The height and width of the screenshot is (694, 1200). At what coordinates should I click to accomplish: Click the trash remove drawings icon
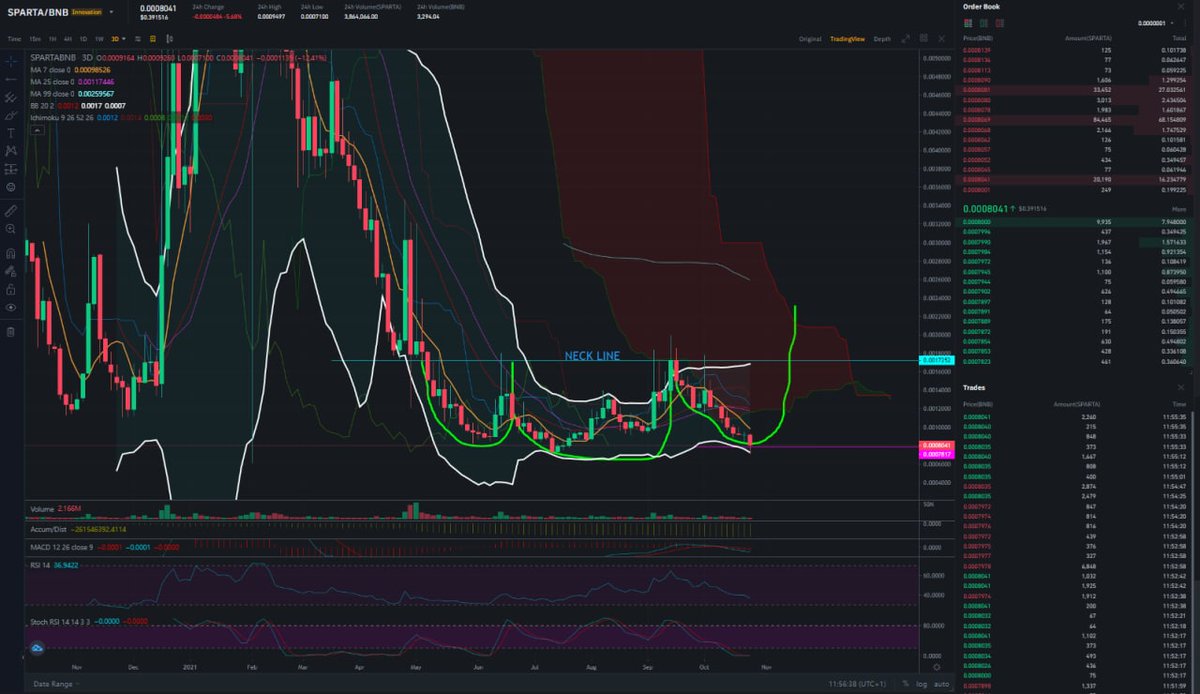tap(11, 331)
